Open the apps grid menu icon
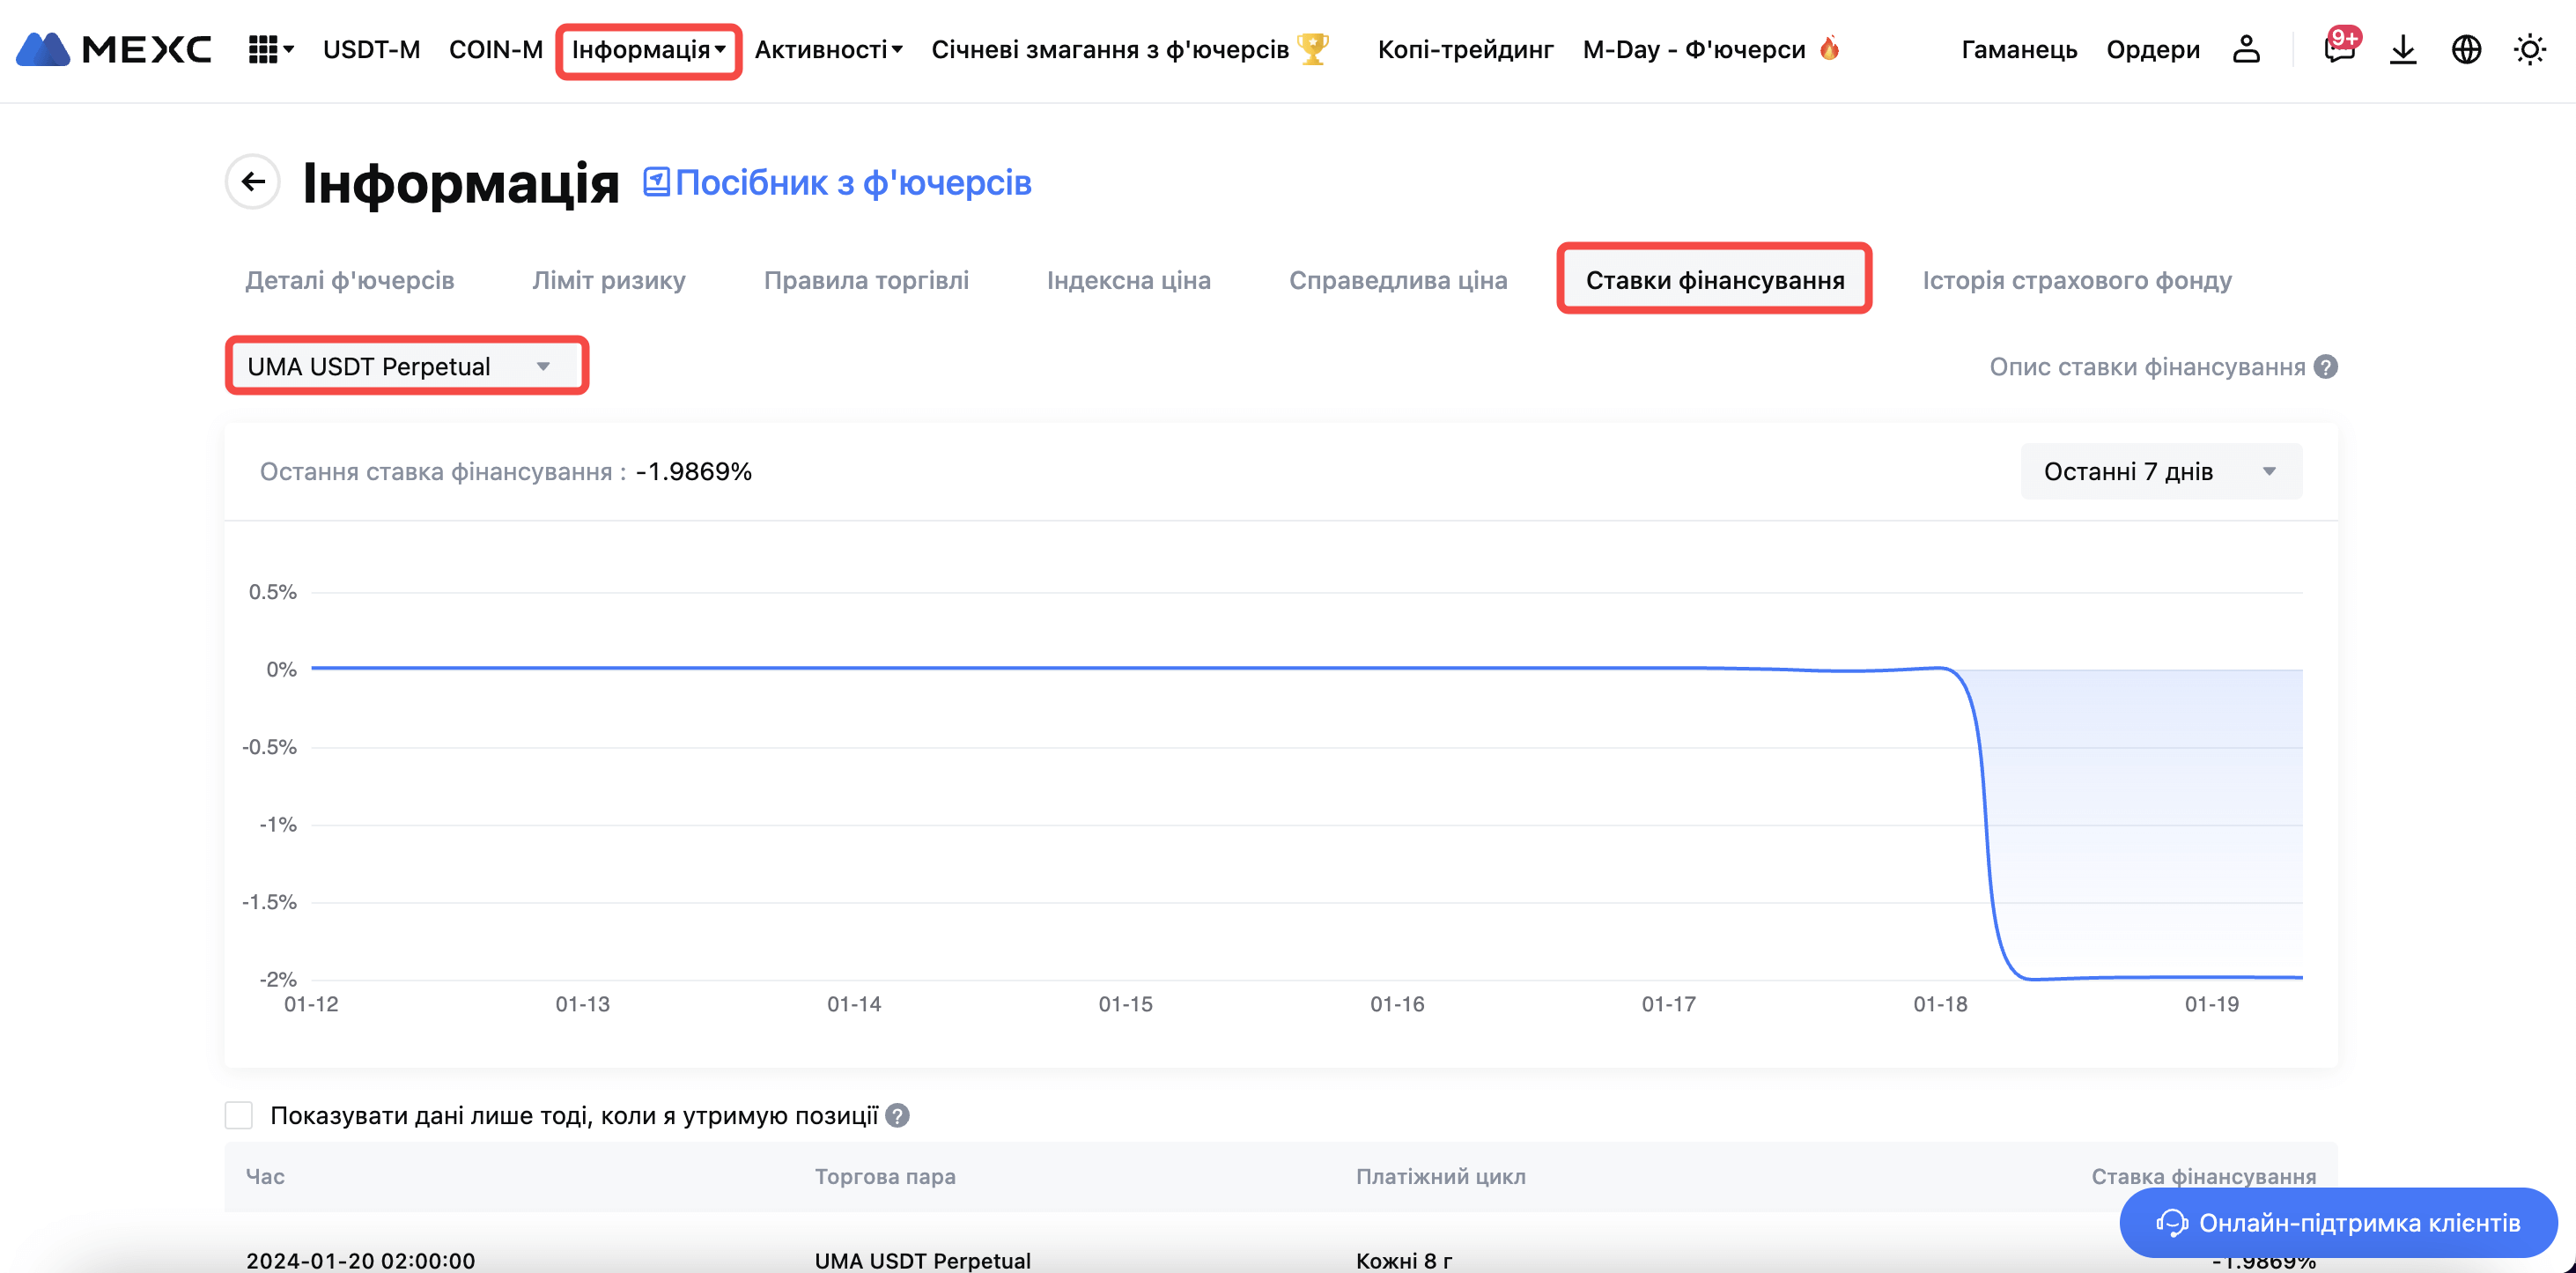 [263, 49]
